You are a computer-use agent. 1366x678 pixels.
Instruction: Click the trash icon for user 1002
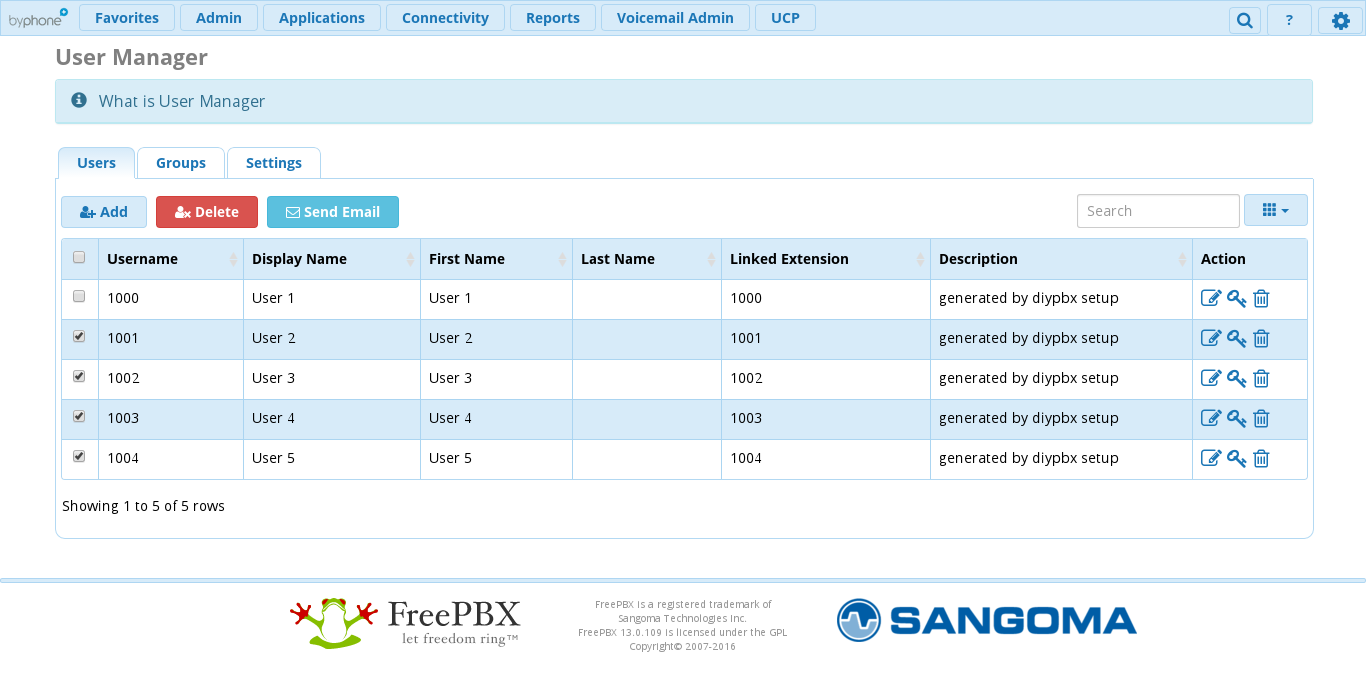pyautogui.click(x=1261, y=378)
